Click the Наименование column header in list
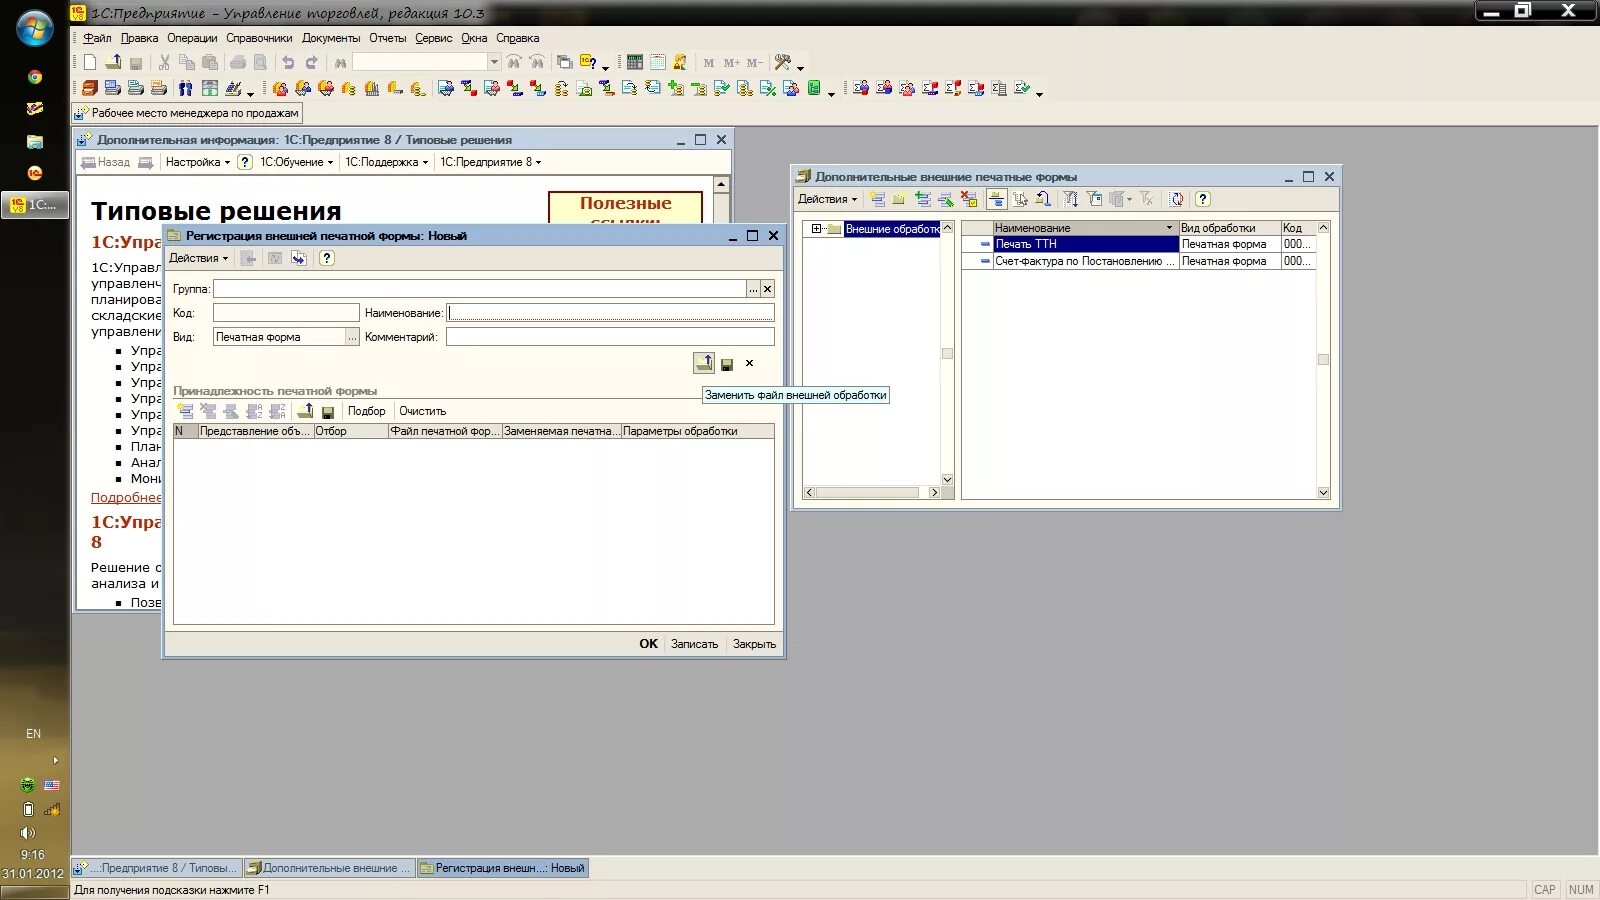 tap(1085, 228)
